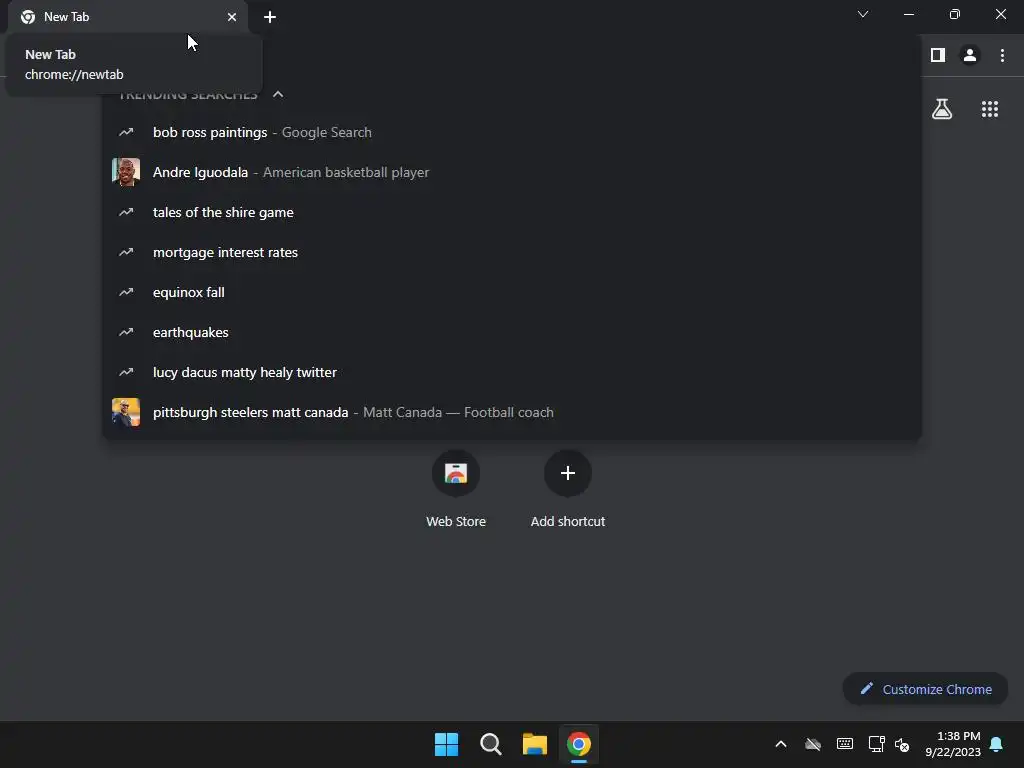1024x768 pixels.
Task: Click trending arrow icon beside 'equinox fall'
Action: (x=126, y=292)
